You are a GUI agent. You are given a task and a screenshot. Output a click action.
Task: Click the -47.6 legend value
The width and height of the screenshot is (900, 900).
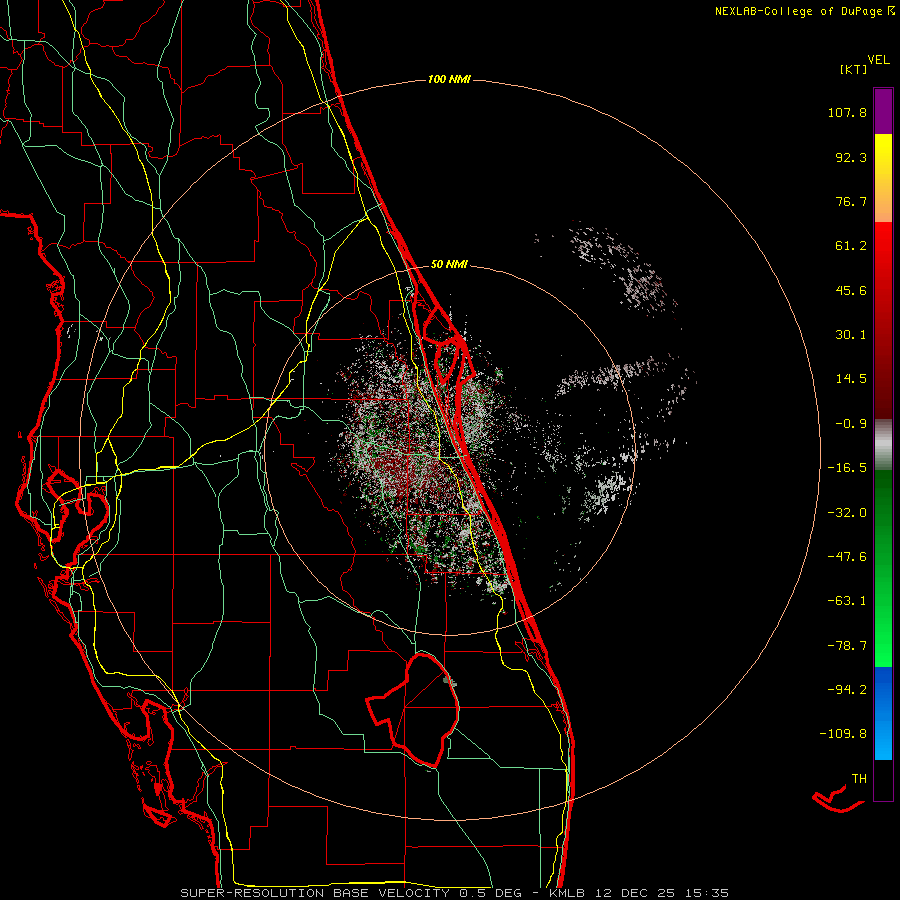click(x=847, y=557)
